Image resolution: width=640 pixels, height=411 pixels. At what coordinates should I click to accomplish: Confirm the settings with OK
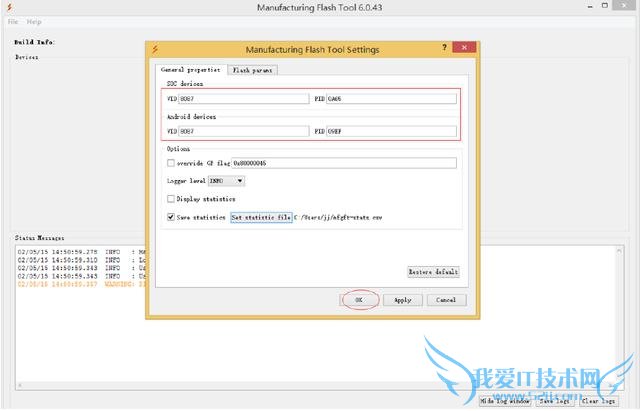pyautogui.click(x=359, y=300)
